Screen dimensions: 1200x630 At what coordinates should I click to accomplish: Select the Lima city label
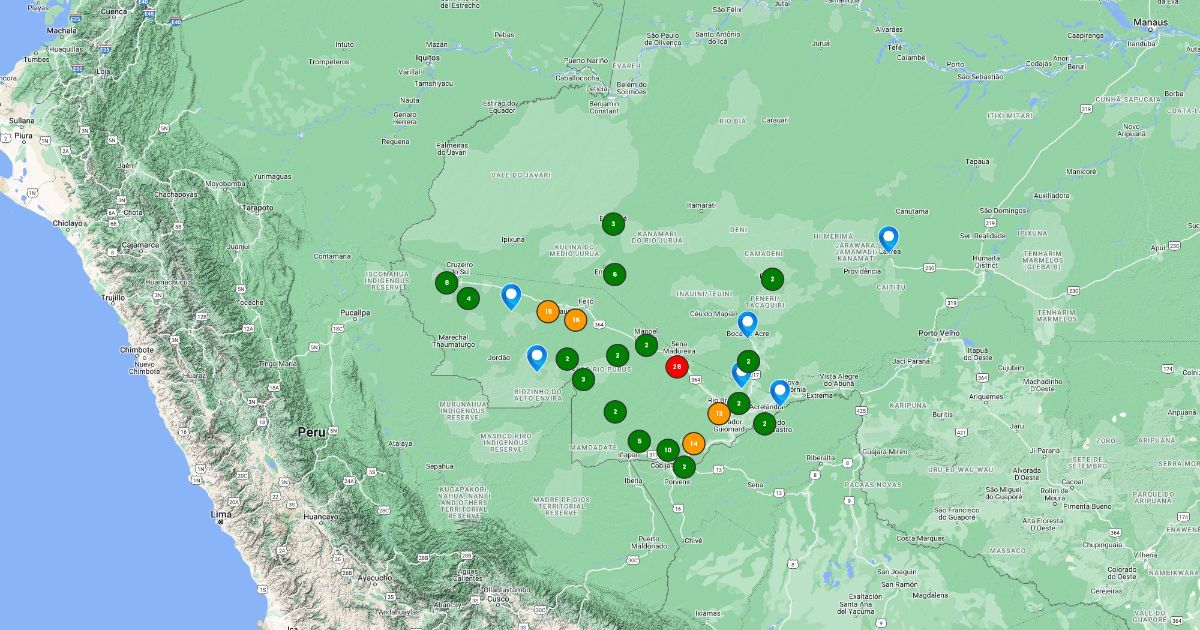tap(222, 513)
